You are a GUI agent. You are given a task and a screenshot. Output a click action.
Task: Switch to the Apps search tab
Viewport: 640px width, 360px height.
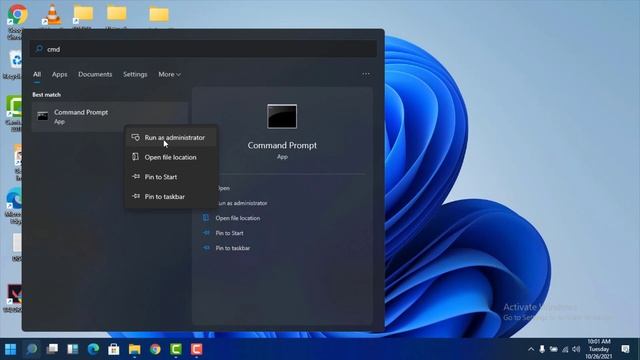[60, 74]
